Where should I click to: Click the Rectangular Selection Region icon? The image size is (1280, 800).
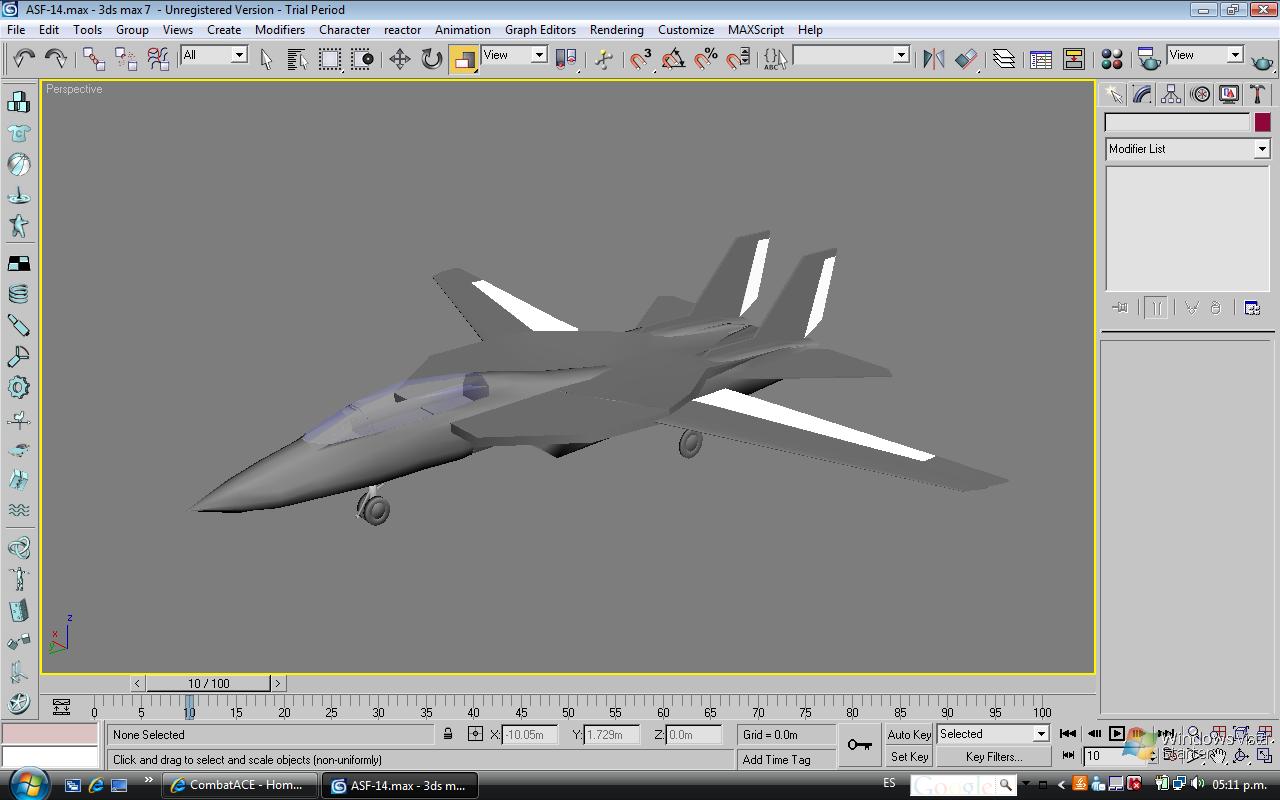(x=330, y=59)
